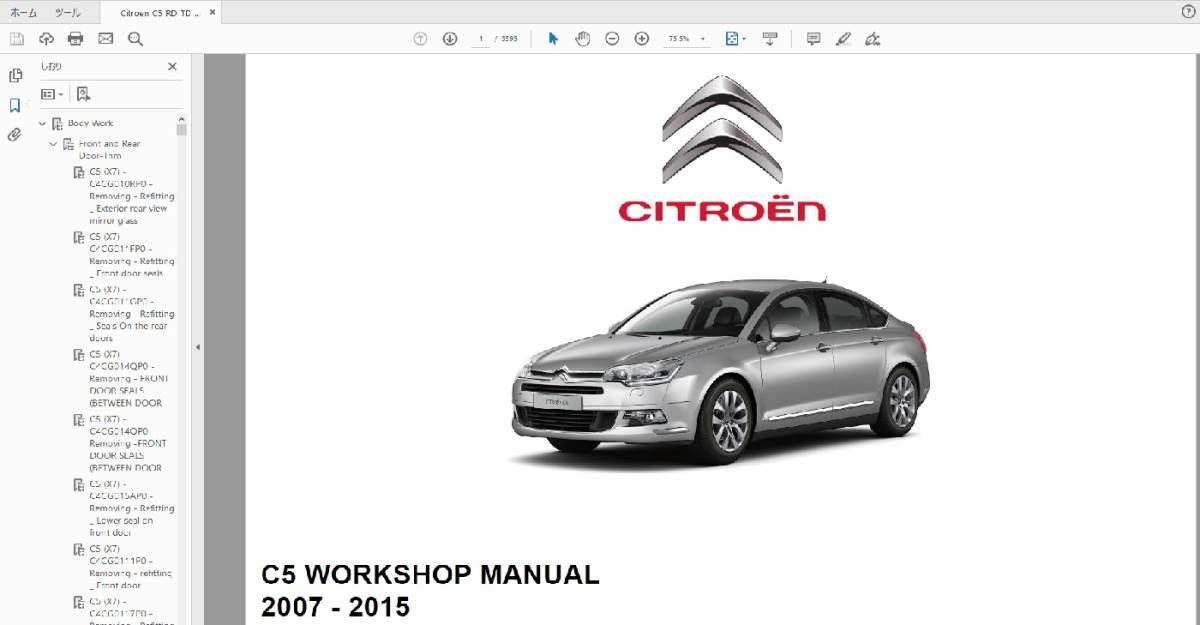This screenshot has height=625, width=1200.
Task: Click the Bookmarks panel icon in sidebar
Action: pos(15,105)
